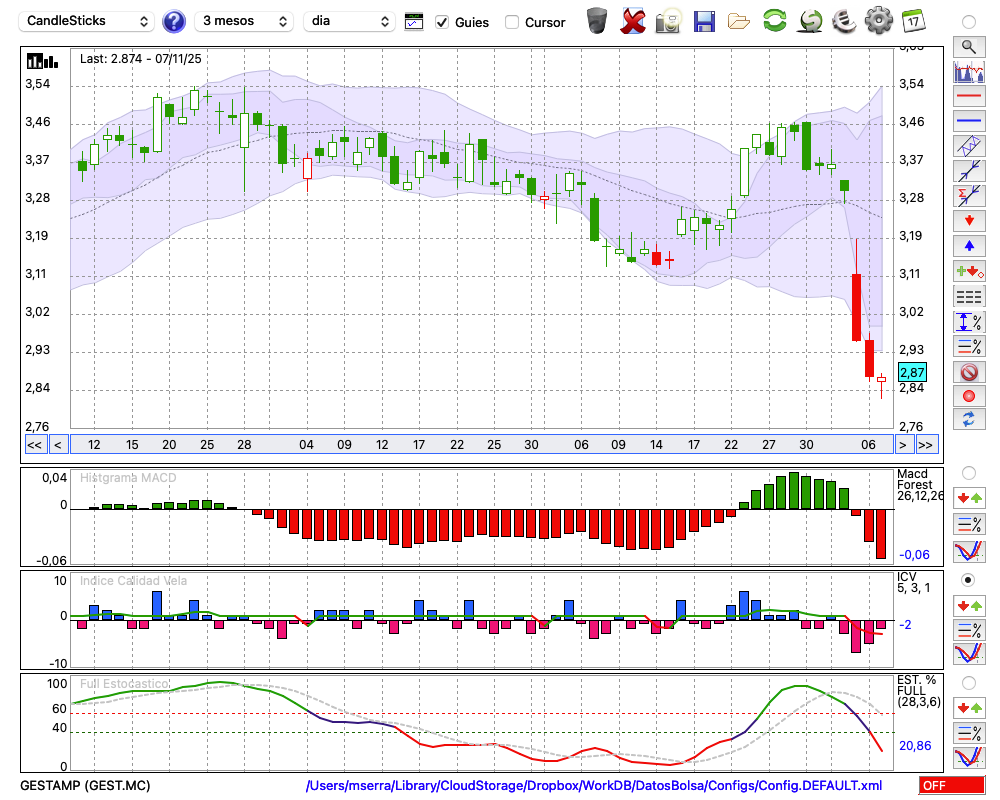This screenshot has height=800, width=1000.
Task: Click the red down arrow marker tool
Action: point(969,221)
